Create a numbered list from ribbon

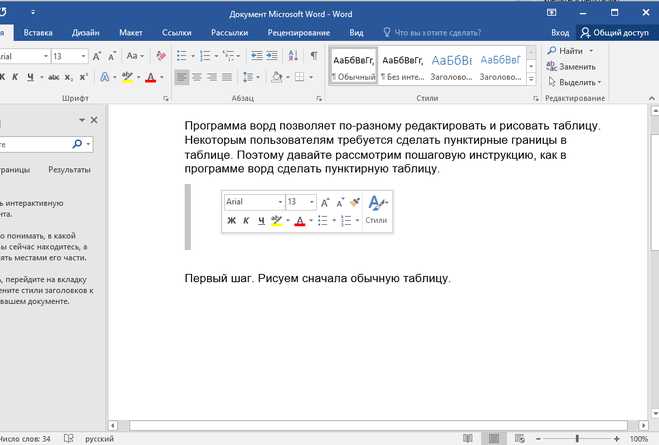(205, 55)
